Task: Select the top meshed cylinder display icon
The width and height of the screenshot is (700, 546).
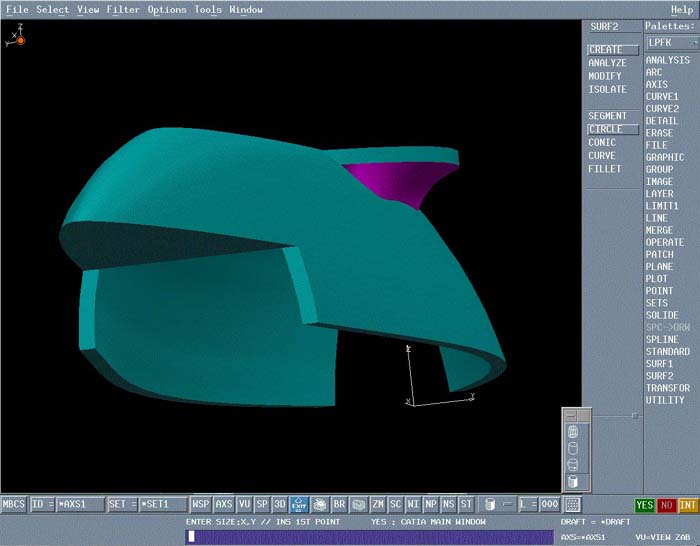Action: click(572, 432)
